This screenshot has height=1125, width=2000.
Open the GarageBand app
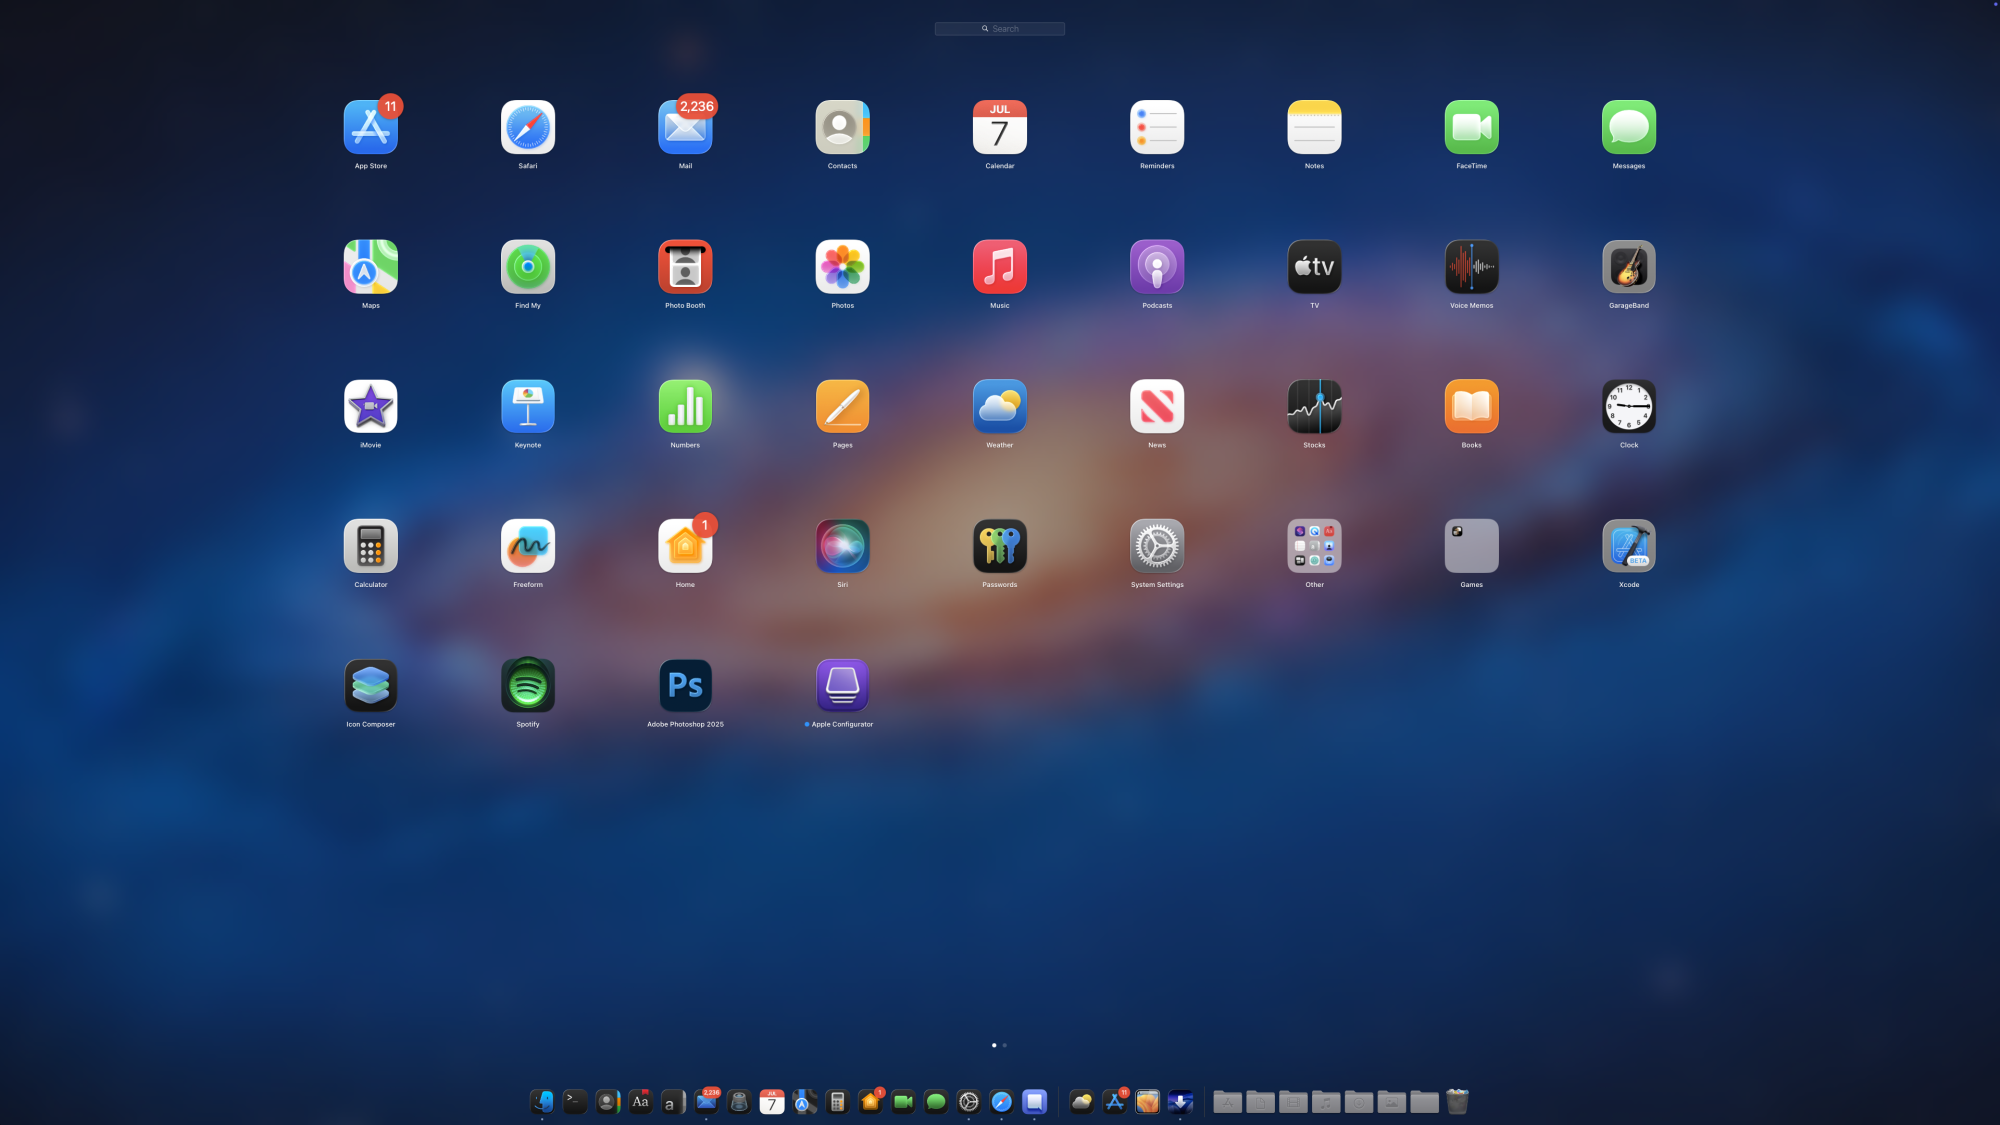pyautogui.click(x=1628, y=267)
